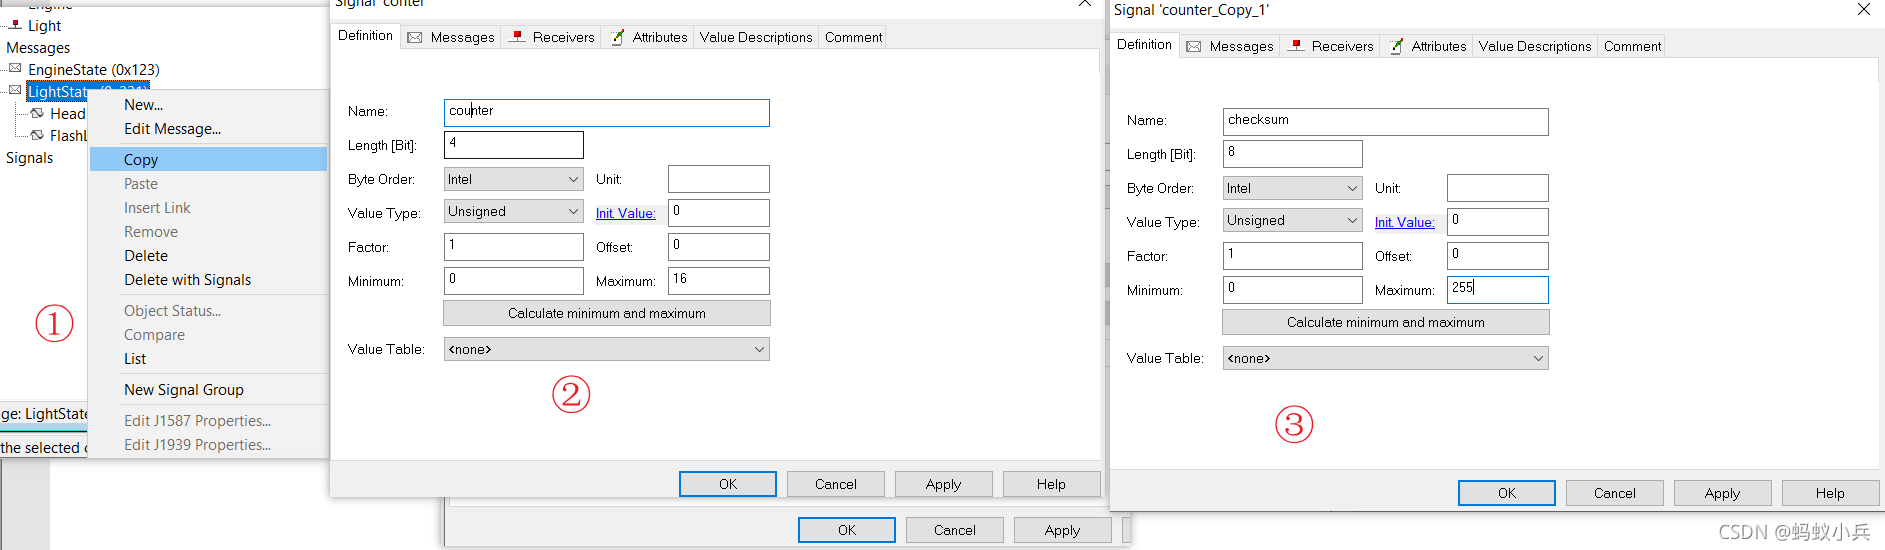Focus Length field showing 8
Viewport: 1885px width, 550px height.
pos(1293,154)
